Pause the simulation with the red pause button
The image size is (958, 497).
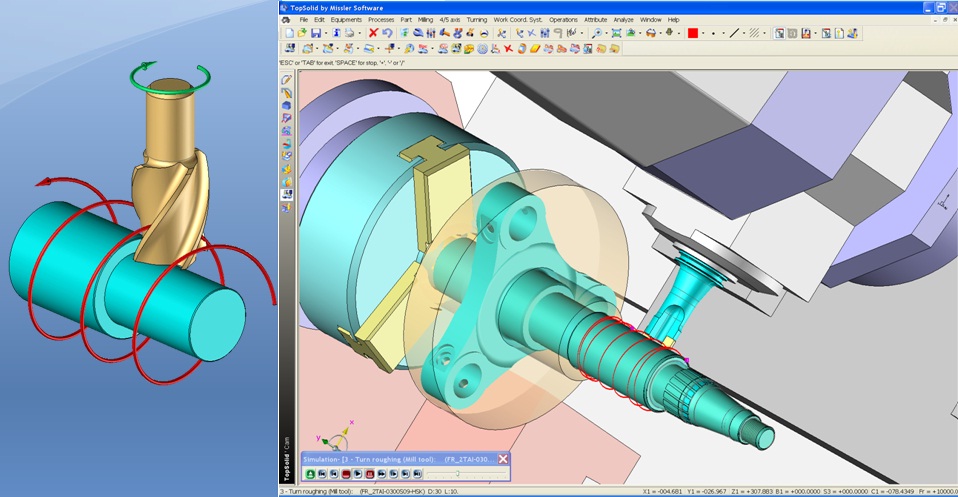click(x=370, y=474)
